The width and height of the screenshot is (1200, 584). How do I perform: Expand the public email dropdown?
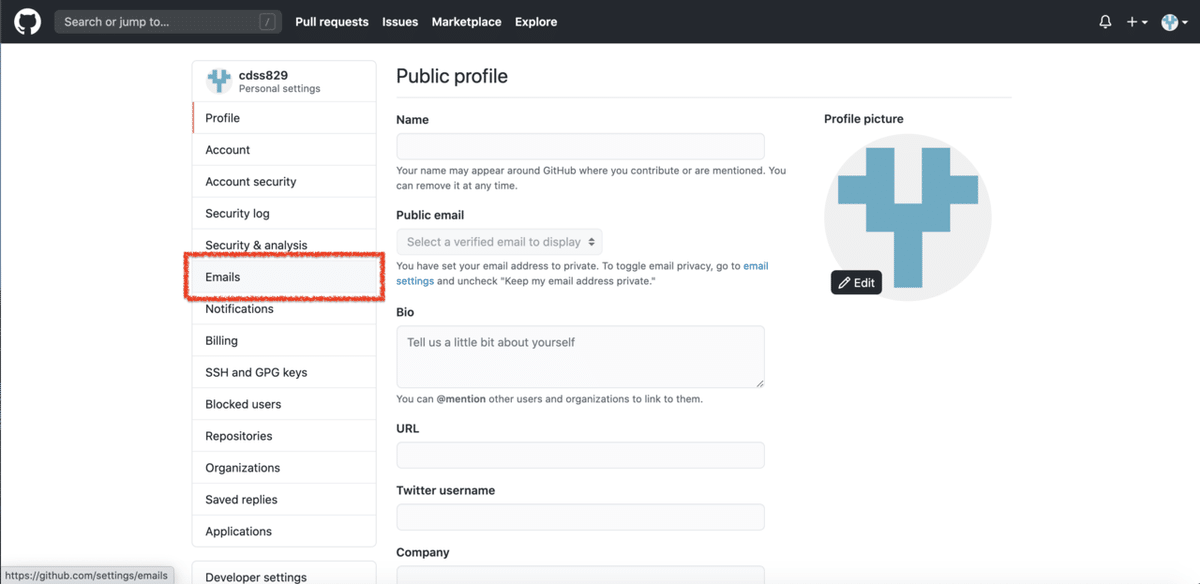coord(500,242)
